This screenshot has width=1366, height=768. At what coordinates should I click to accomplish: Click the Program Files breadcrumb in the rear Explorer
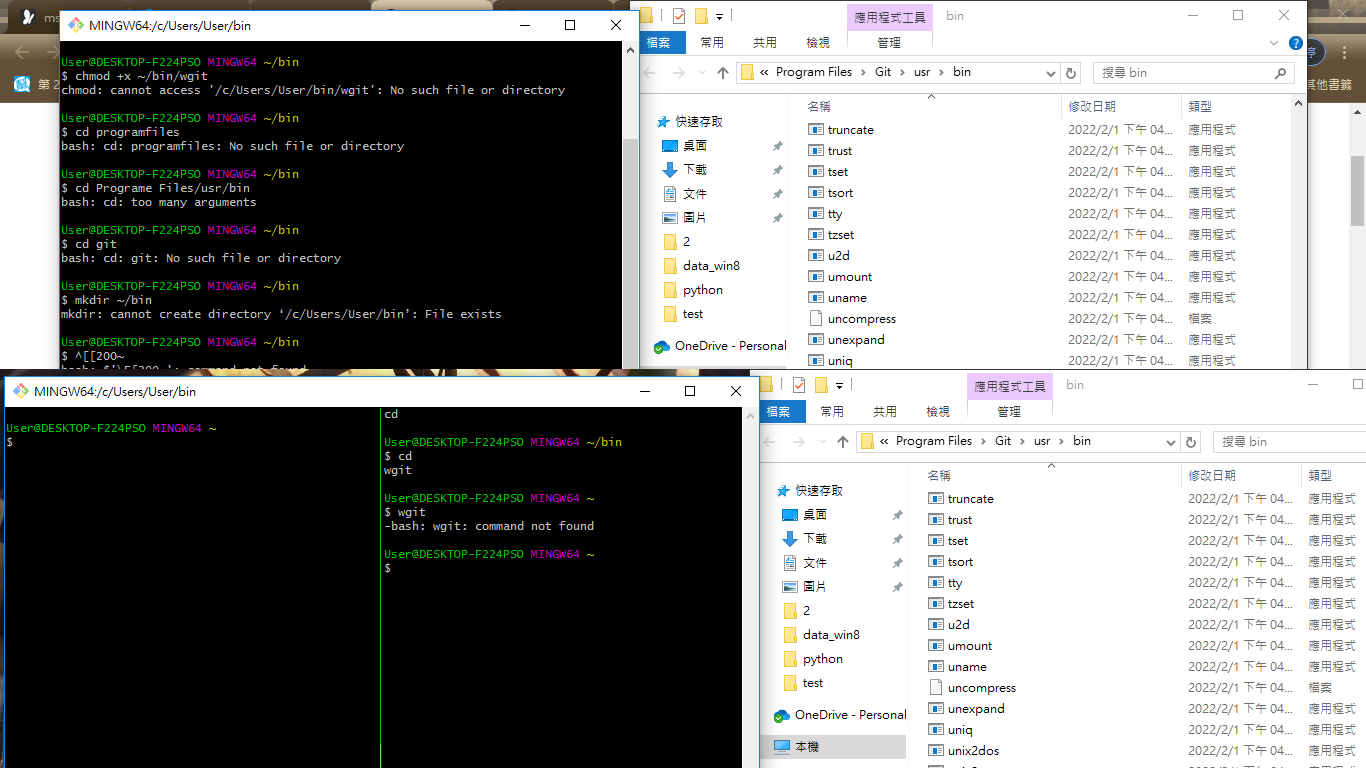click(814, 72)
